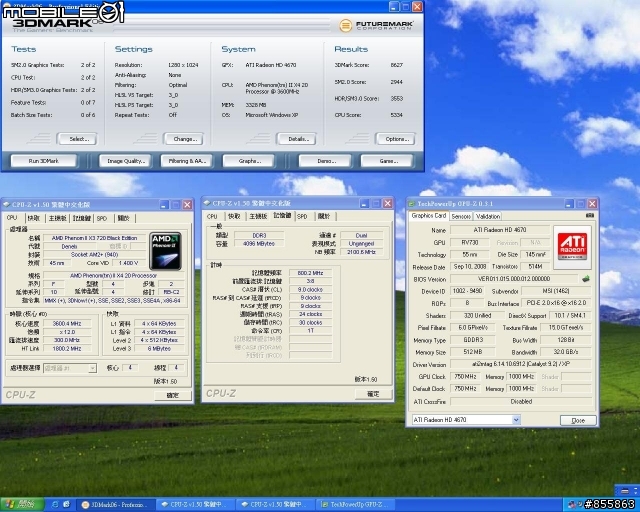
Task: Click Change under Settings section
Action: (184, 139)
